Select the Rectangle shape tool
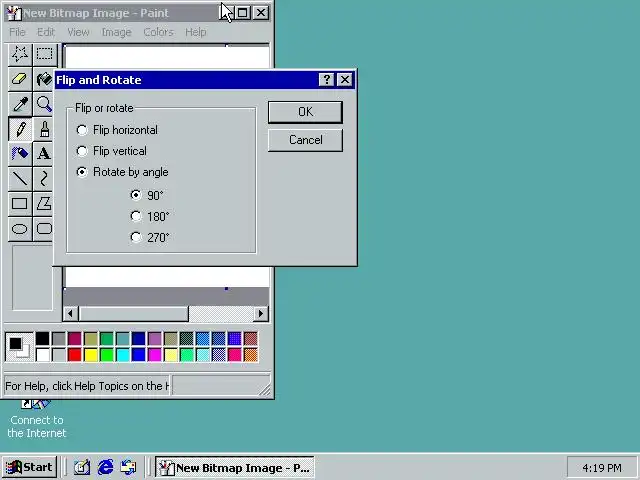 [20, 204]
